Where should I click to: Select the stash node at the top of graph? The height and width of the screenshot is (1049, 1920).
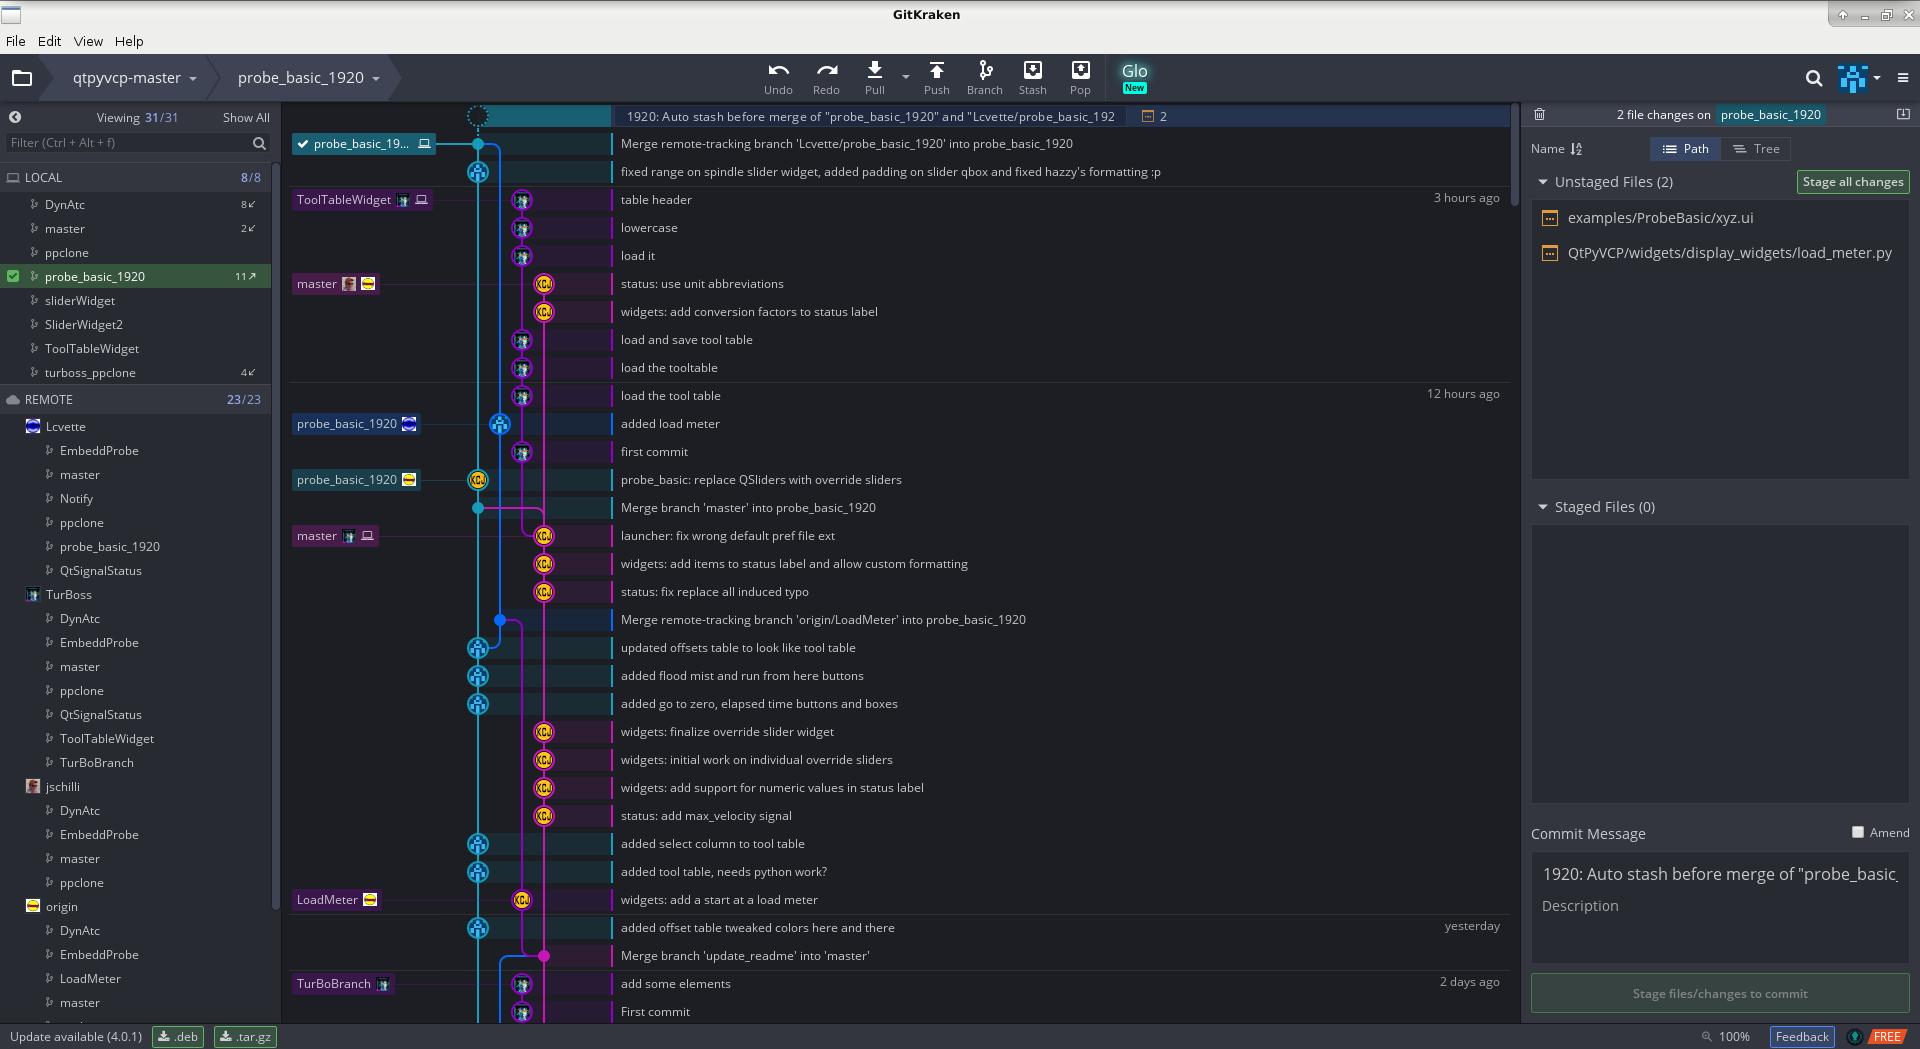[478, 117]
